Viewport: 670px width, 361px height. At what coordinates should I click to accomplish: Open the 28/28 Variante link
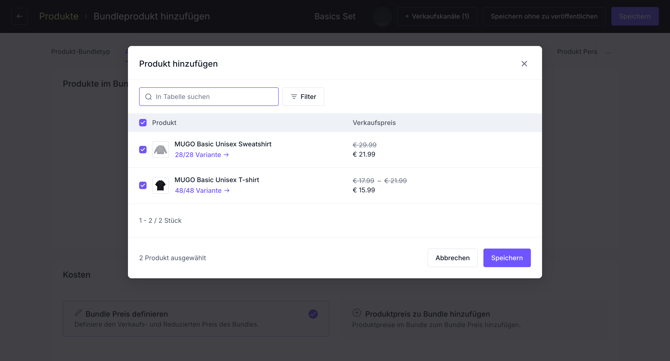(202, 155)
